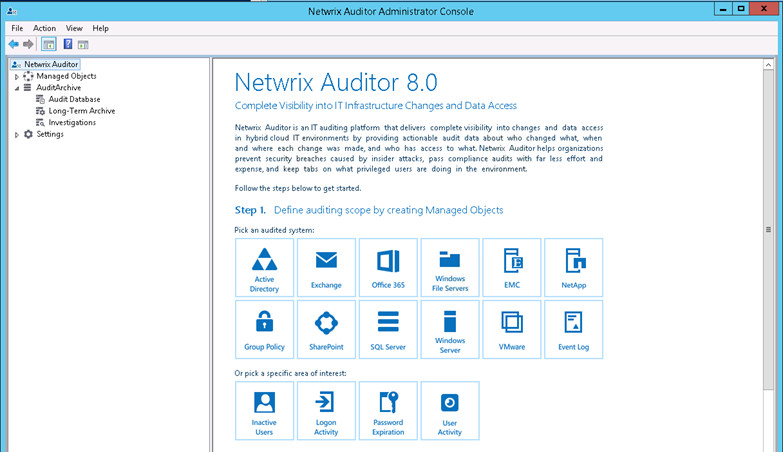
Task: Select Settings in the tree
Action: (x=49, y=134)
